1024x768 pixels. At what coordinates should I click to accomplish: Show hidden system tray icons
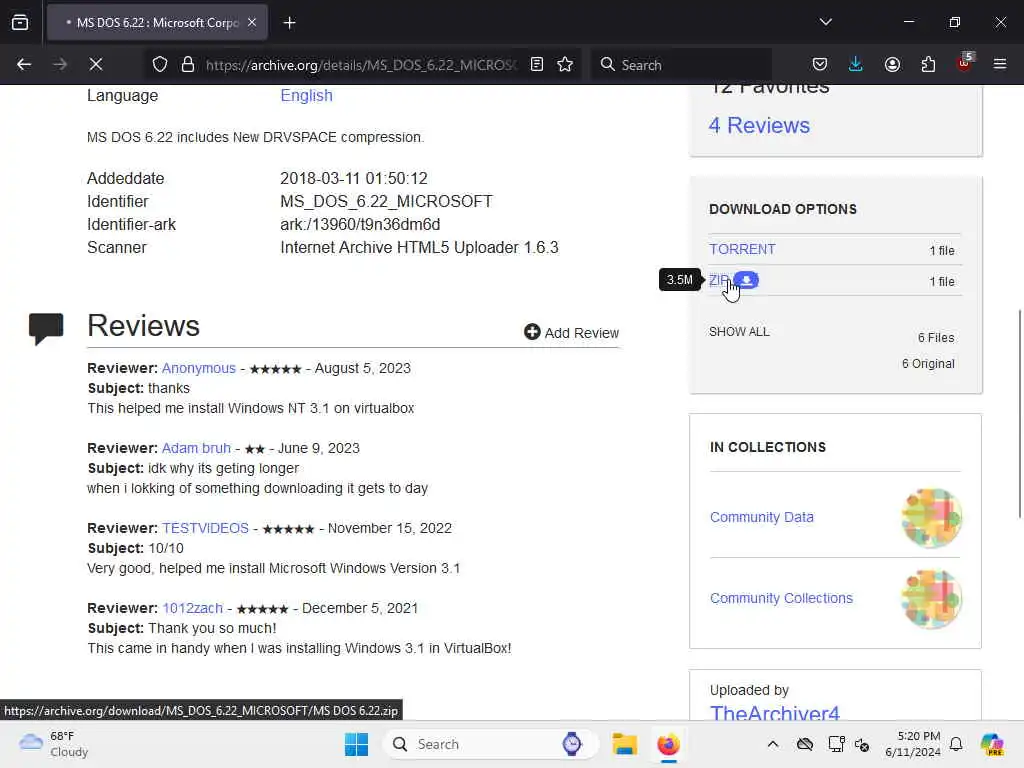[x=773, y=744]
